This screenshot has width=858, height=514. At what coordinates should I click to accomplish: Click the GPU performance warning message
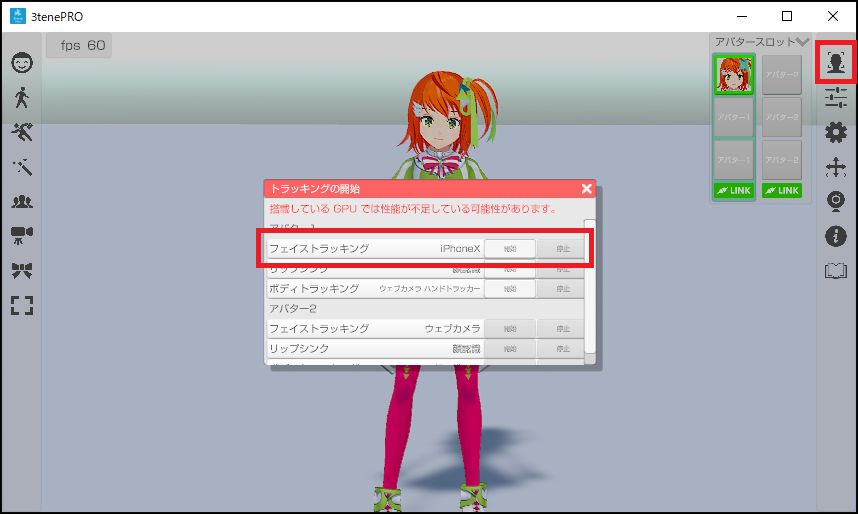(x=413, y=209)
